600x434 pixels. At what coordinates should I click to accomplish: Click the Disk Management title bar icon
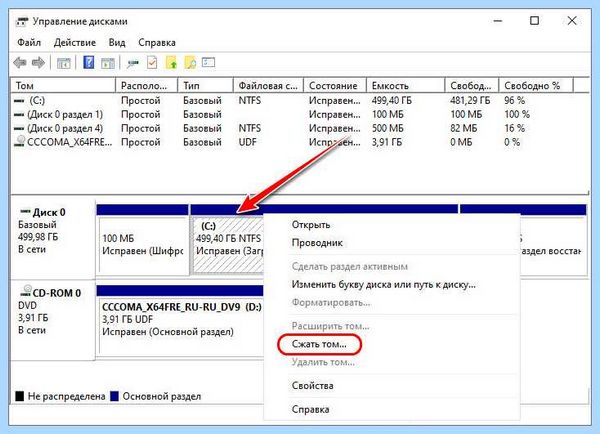click(22, 21)
